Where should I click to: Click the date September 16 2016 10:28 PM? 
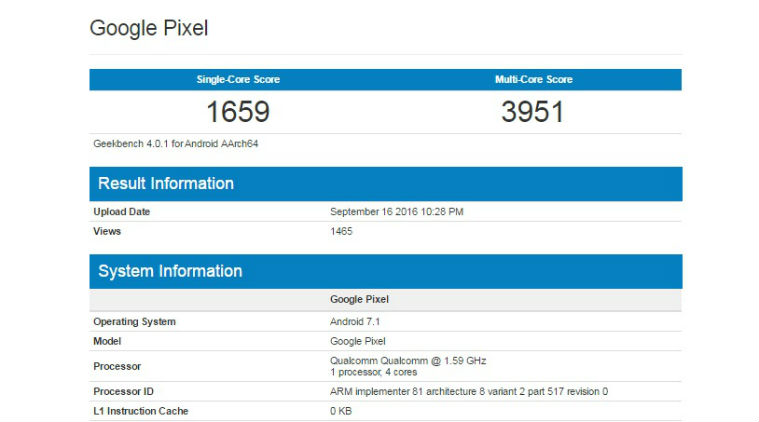pyautogui.click(x=397, y=211)
